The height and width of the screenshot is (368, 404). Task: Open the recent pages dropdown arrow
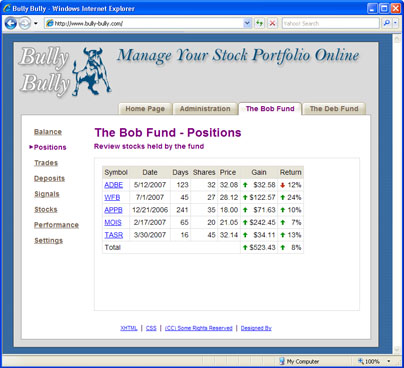click(36, 24)
